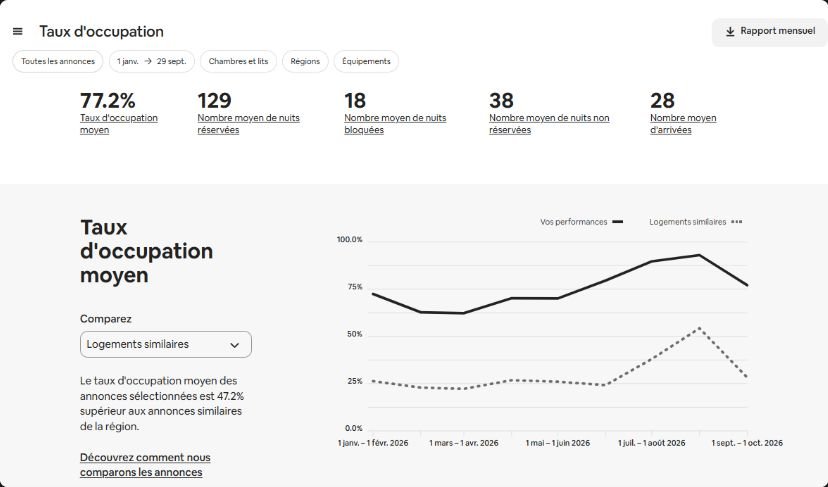
Task: Click the page title Taux d'occupation
Action: (x=101, y=32)
